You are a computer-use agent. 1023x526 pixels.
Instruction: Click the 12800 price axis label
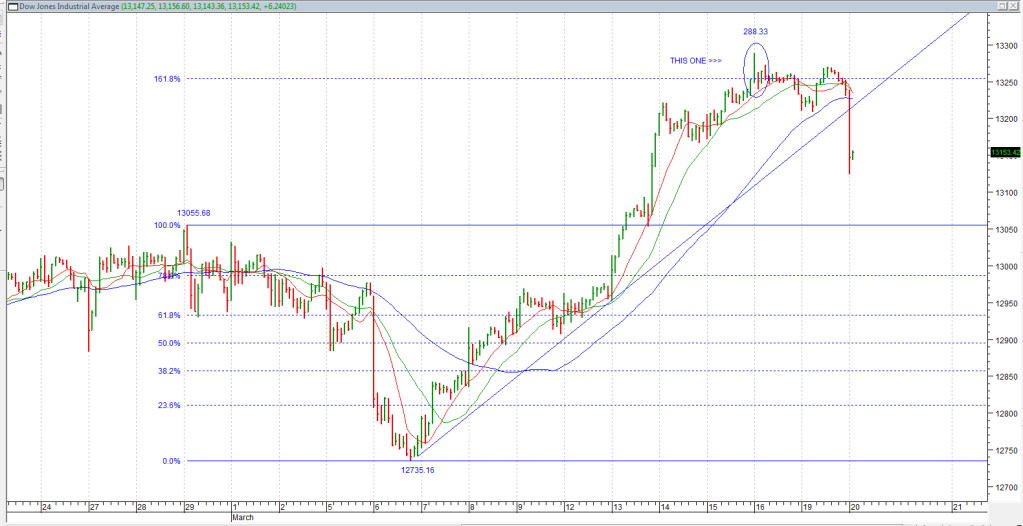tap(1005, 414)
